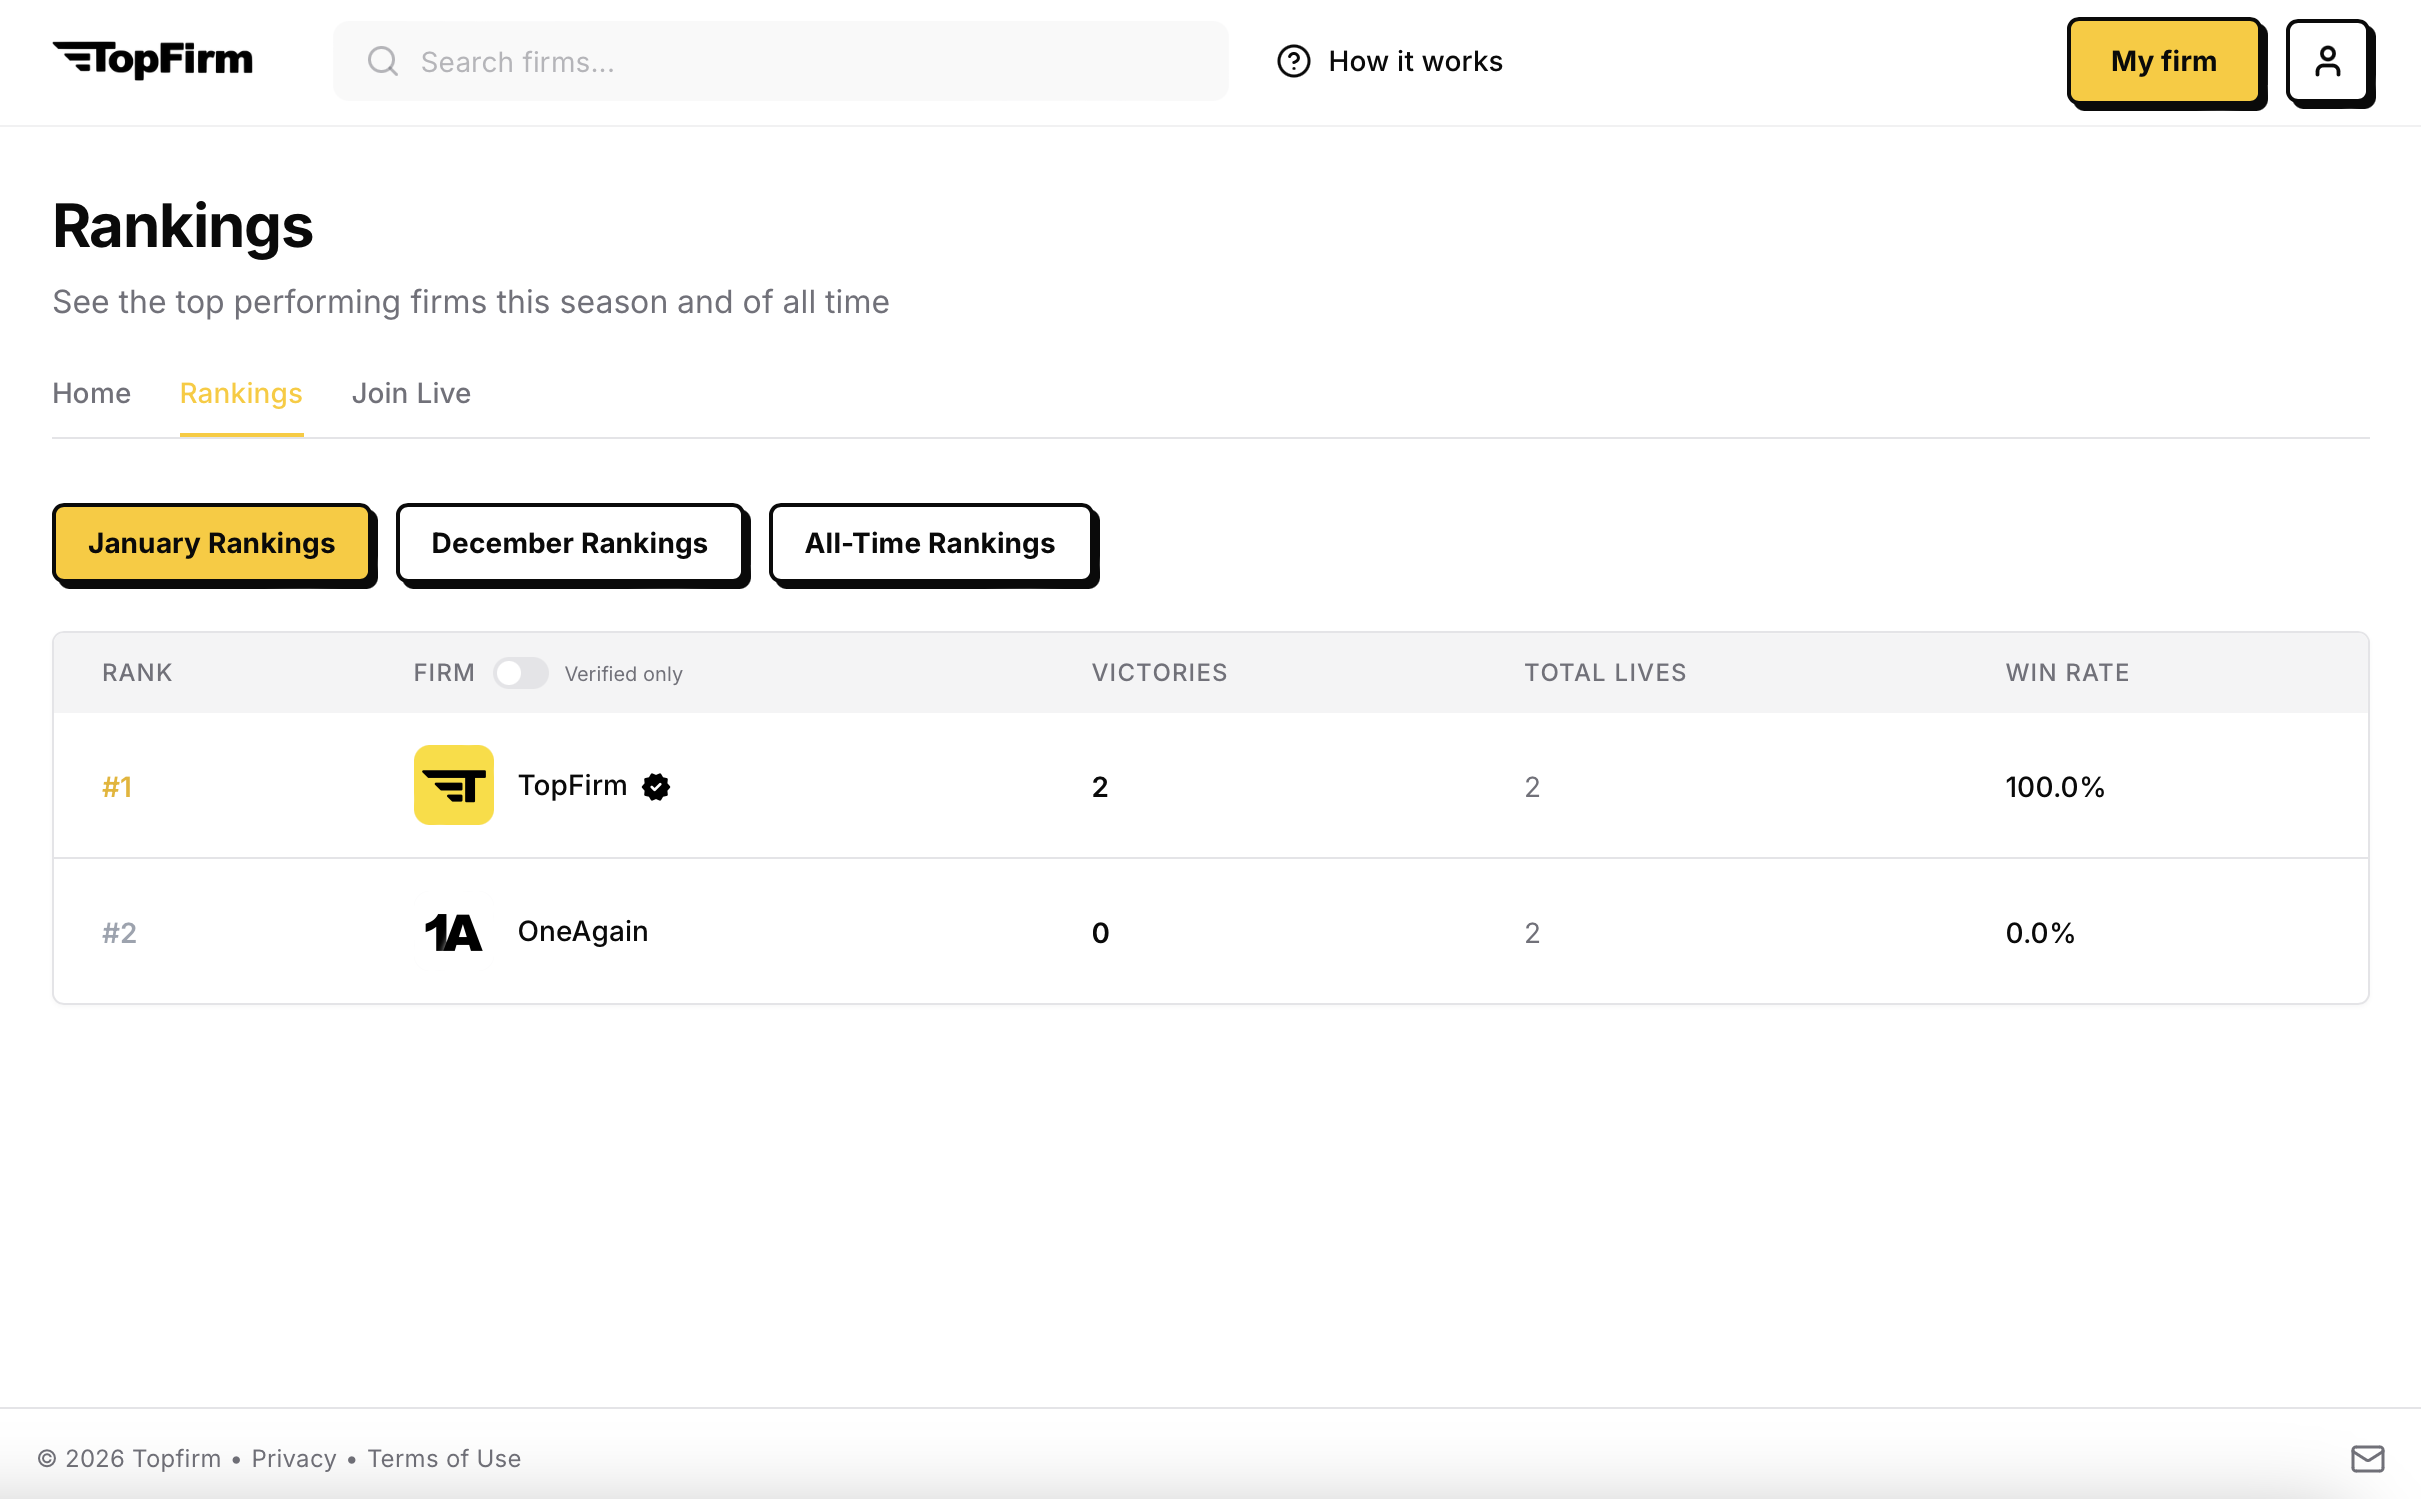Viewport: 2421px width, 1499px height.
Task: Open the Privacy link
Action: (293, 1459)
